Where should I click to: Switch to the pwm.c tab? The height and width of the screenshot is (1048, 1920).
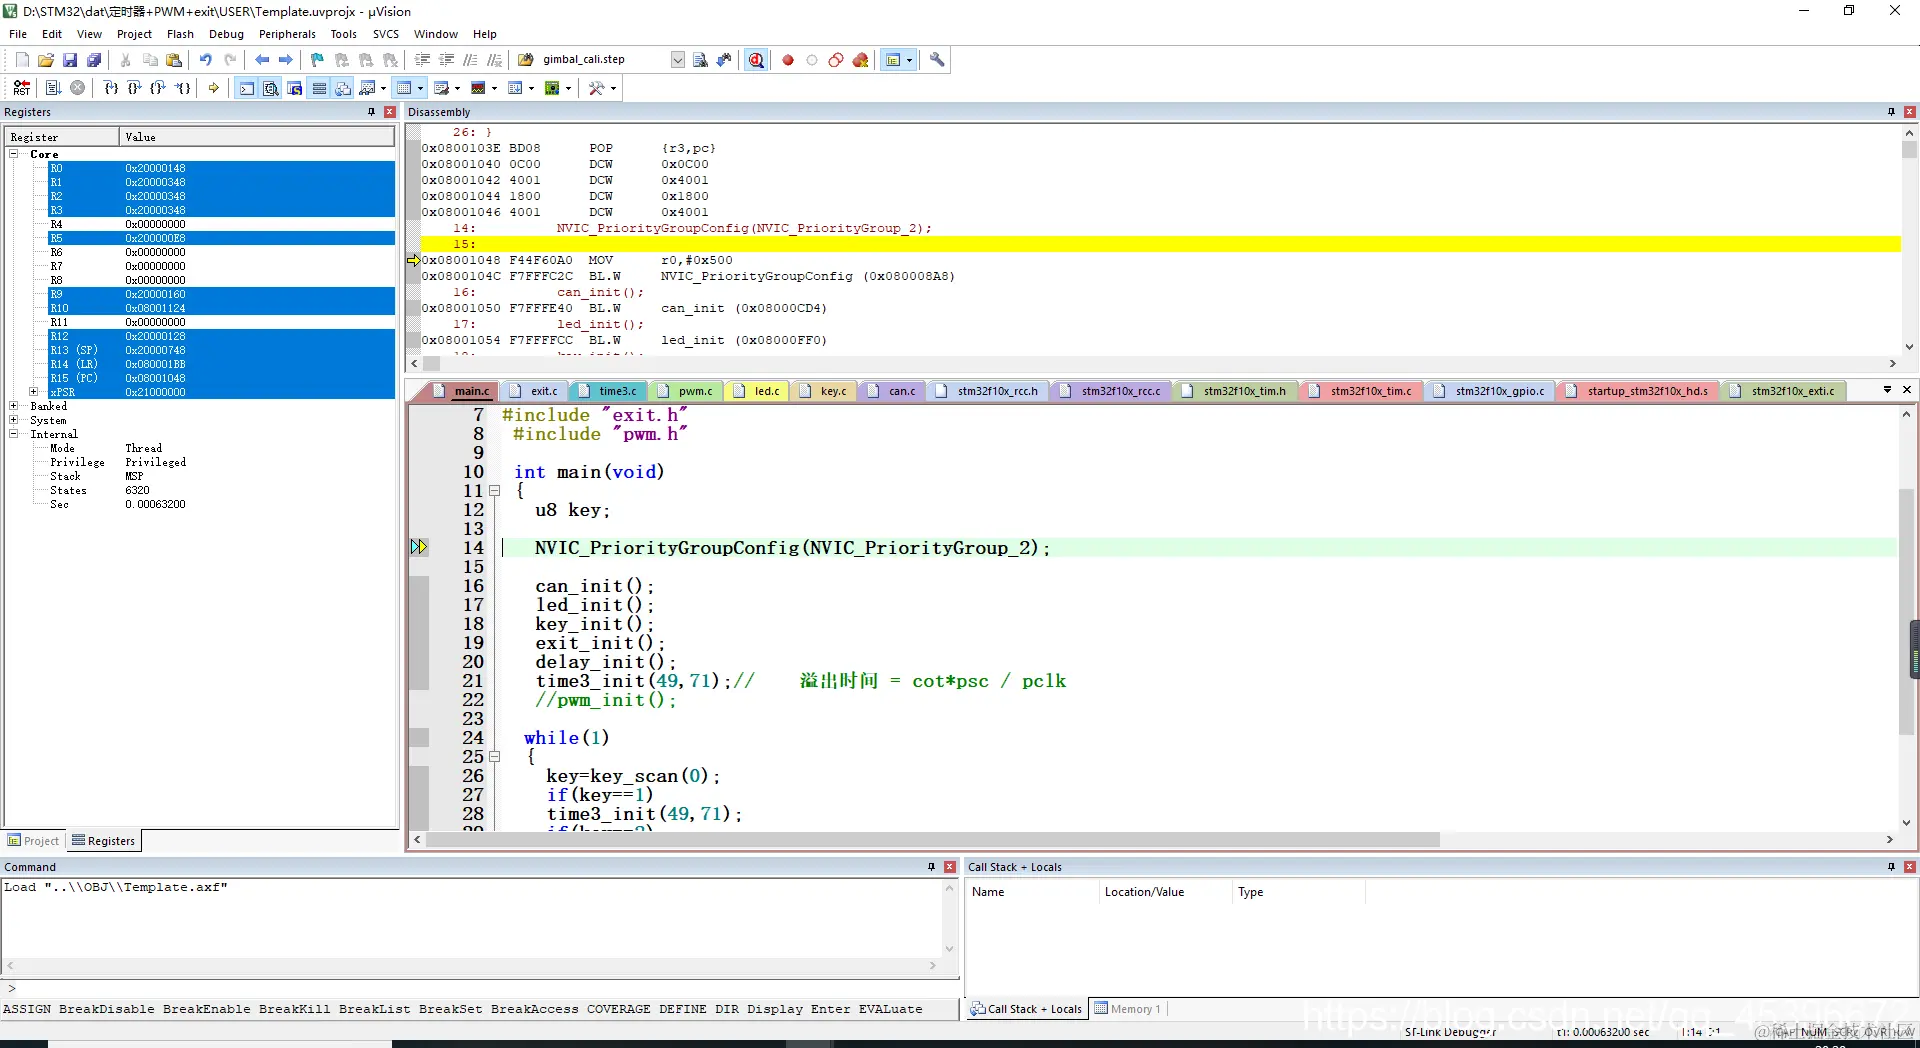(688, 391)
